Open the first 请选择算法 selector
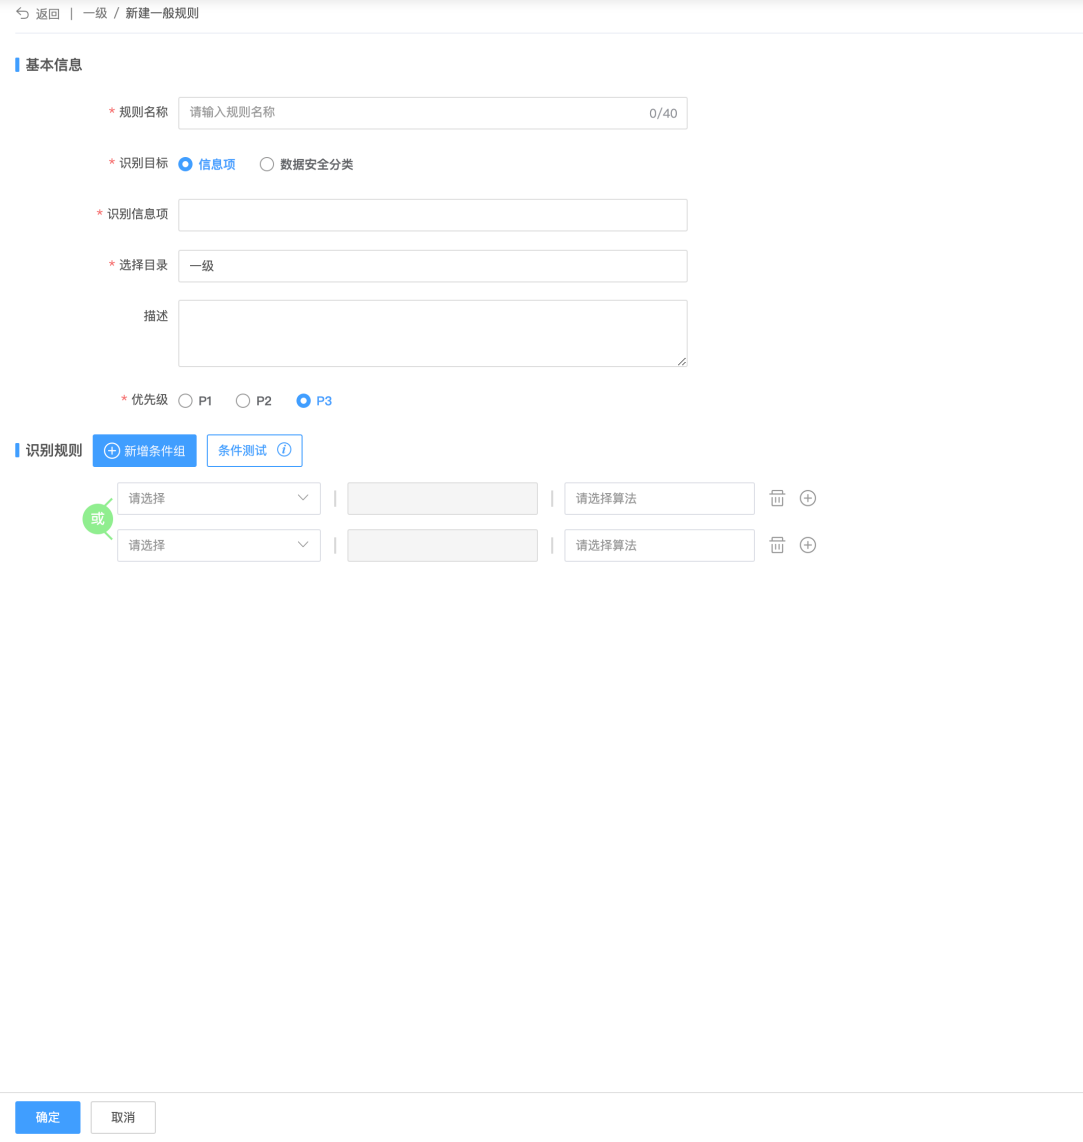 pos(659,498)
